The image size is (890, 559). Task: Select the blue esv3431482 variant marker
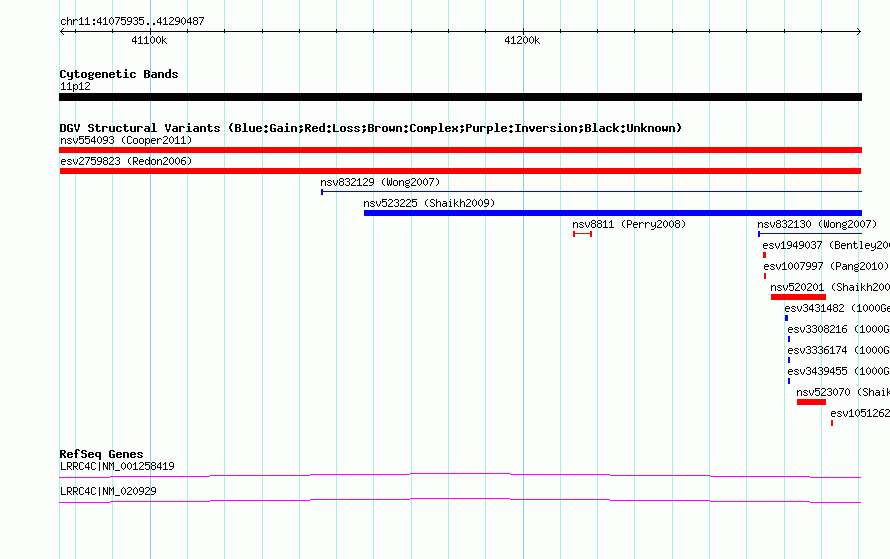coord(787,318)
